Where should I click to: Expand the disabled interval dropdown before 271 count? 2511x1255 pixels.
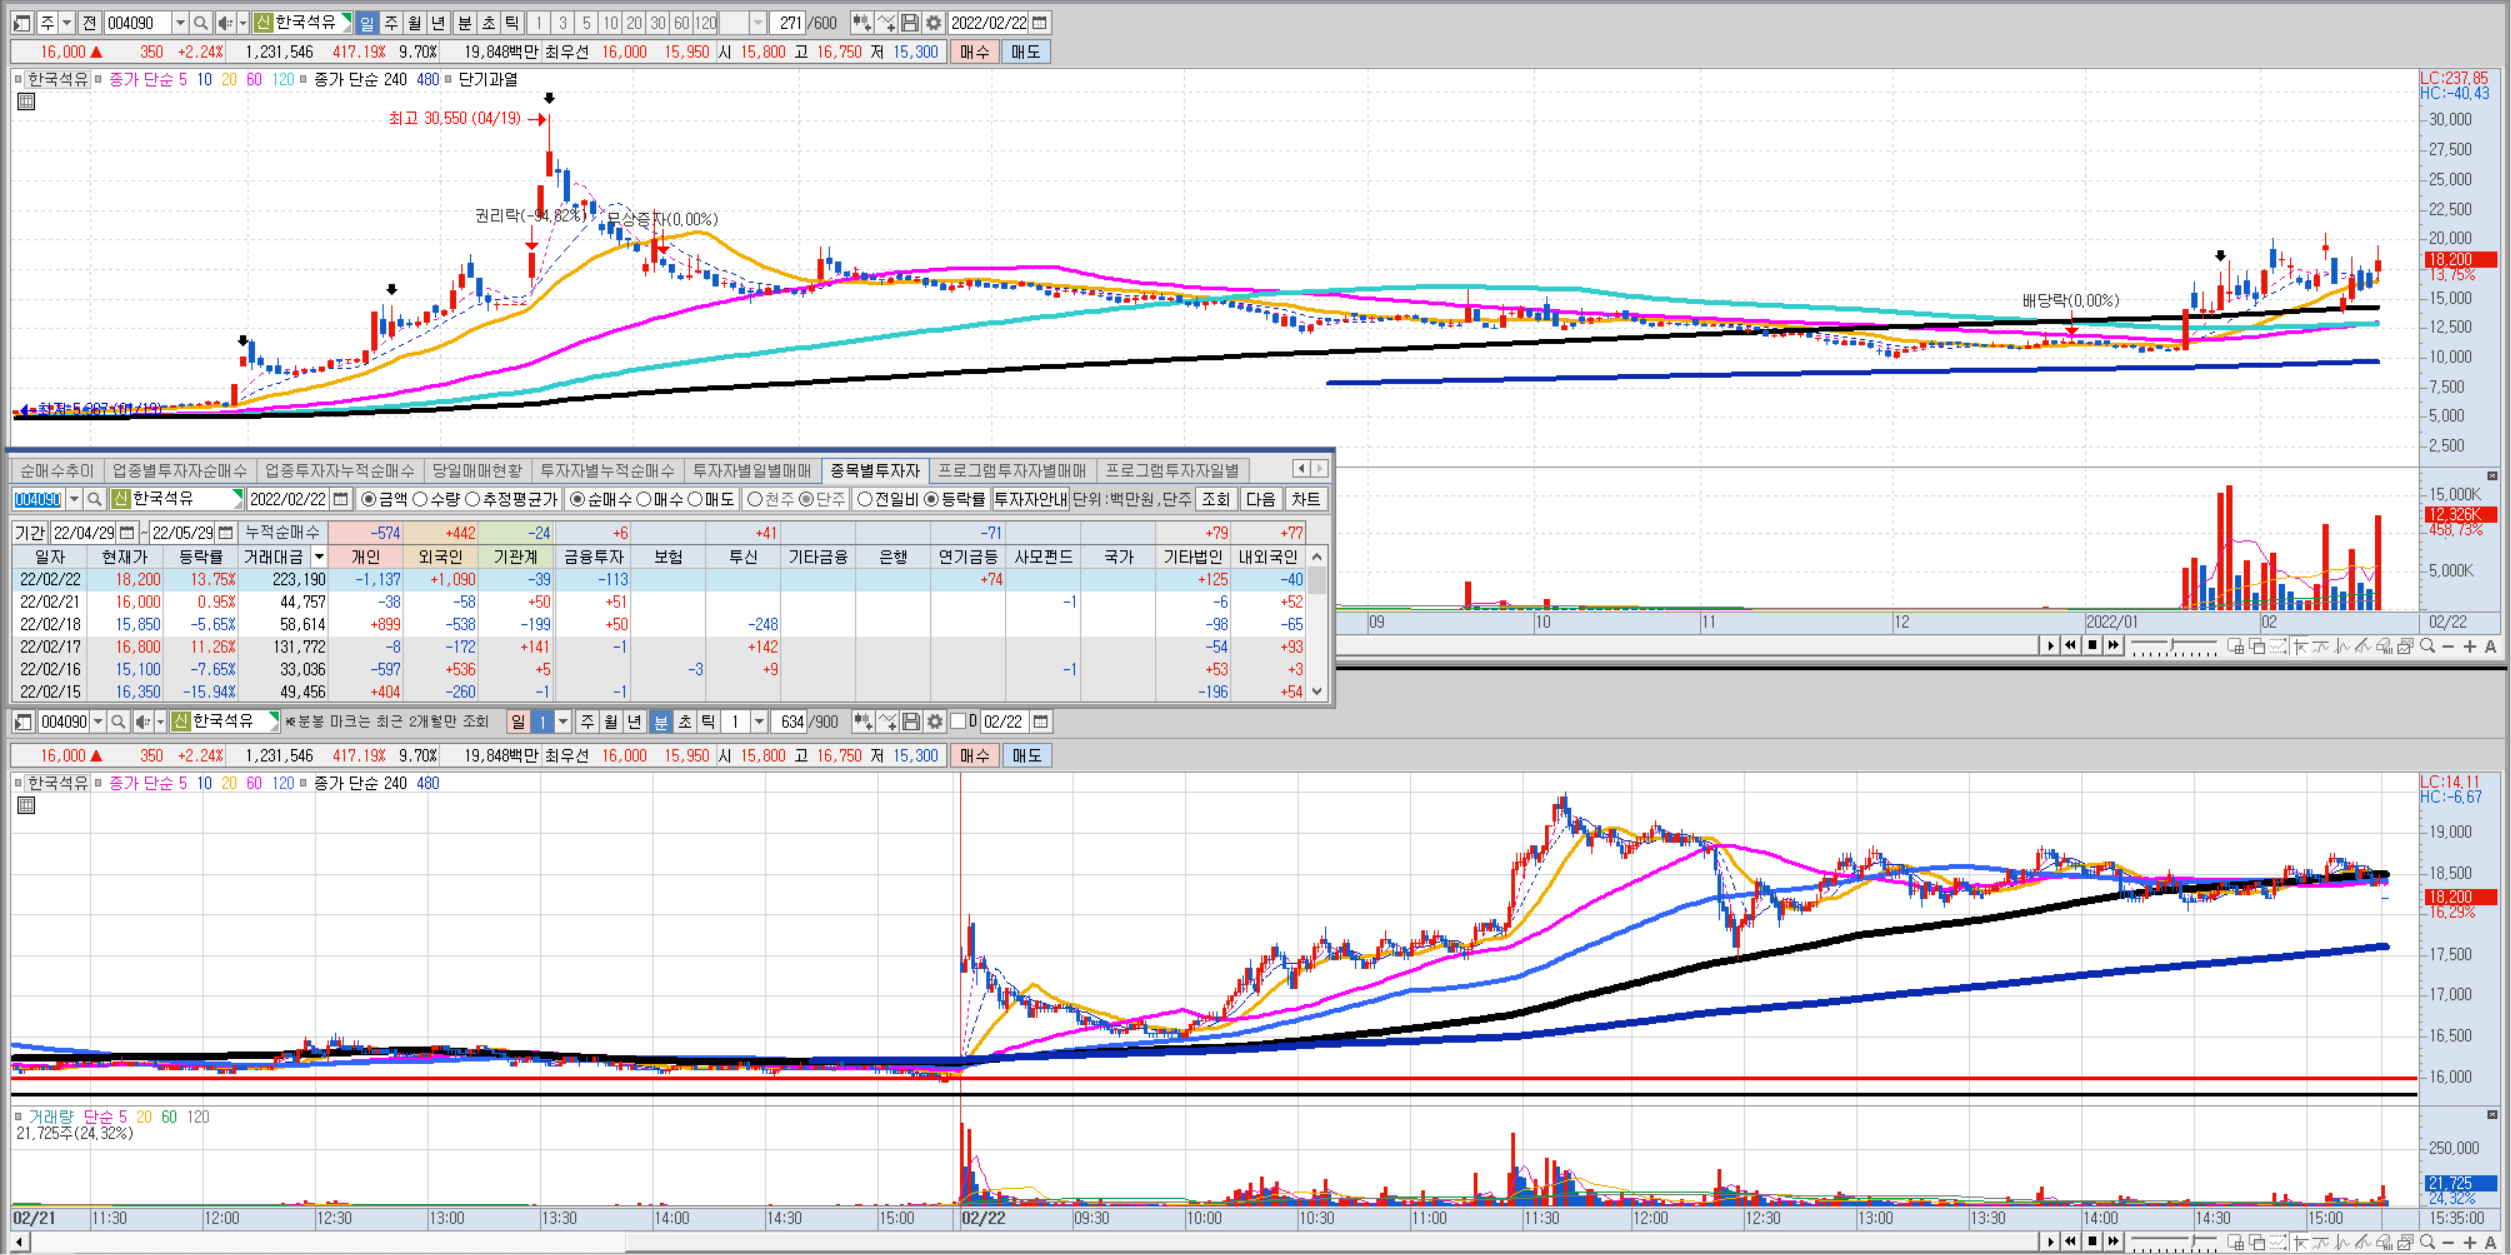point(758,22)
